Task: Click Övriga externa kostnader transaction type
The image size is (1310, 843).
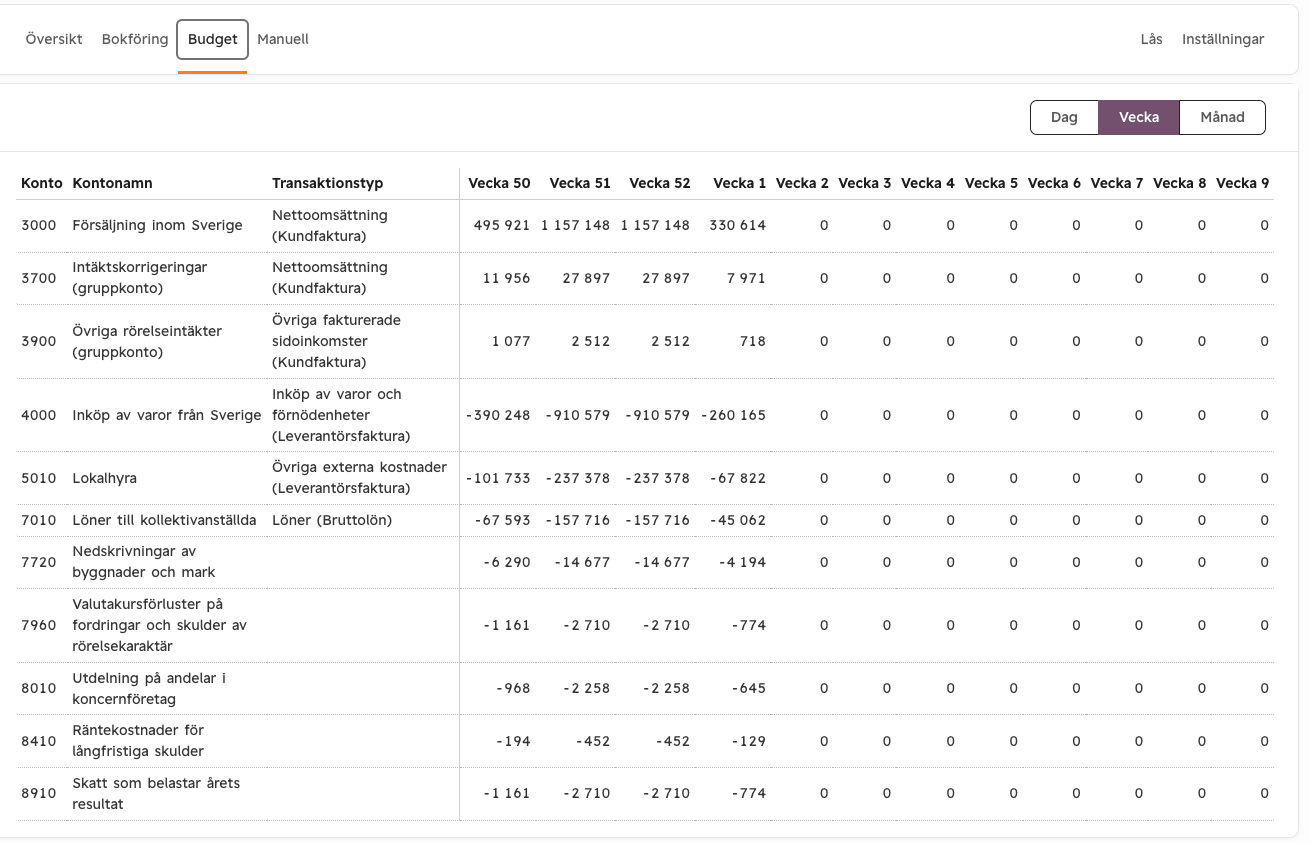Action: pyautogui.click(x=360, y=478)
